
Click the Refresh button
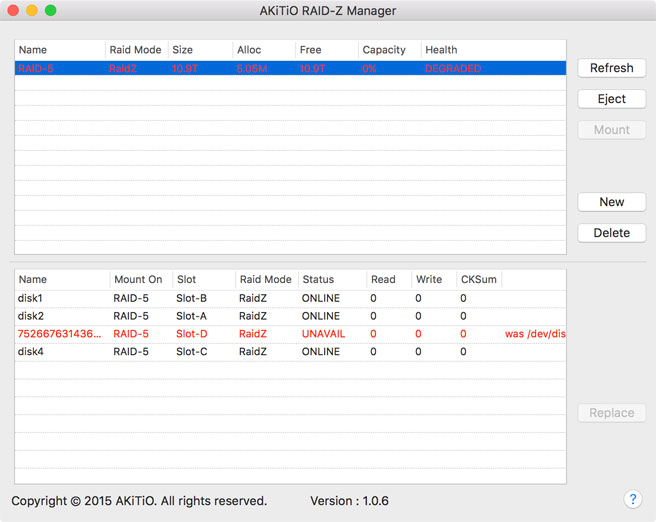click(611, 68)
